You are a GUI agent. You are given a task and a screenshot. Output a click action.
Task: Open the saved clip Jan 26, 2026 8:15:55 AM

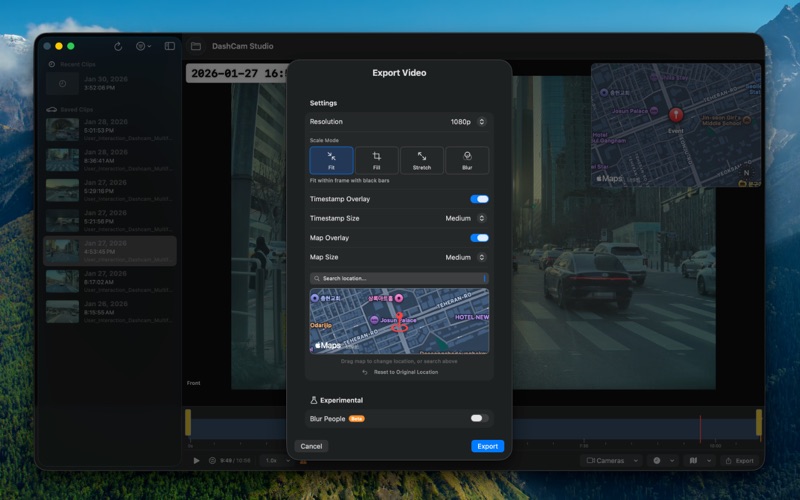[x=110, y=312]
